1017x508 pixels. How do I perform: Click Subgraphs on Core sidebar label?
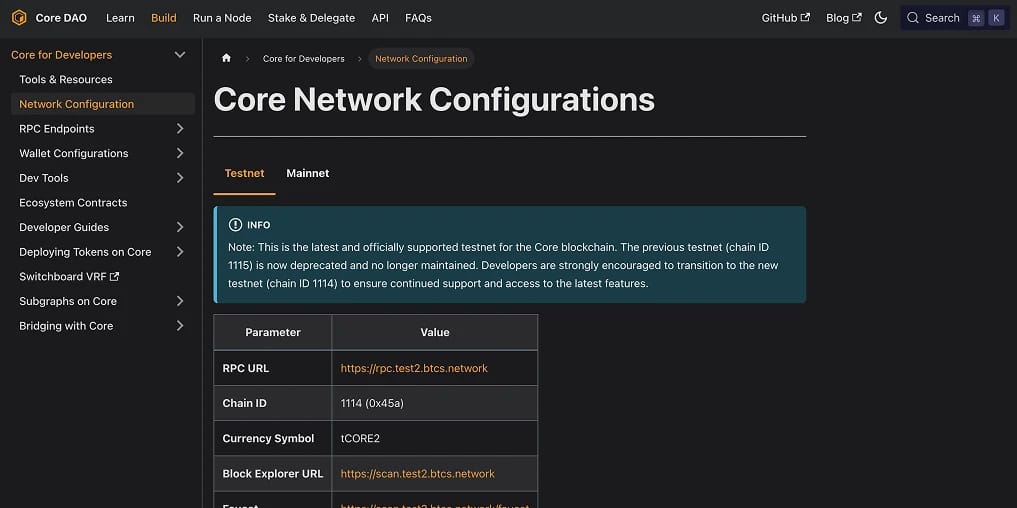(68, 301)
